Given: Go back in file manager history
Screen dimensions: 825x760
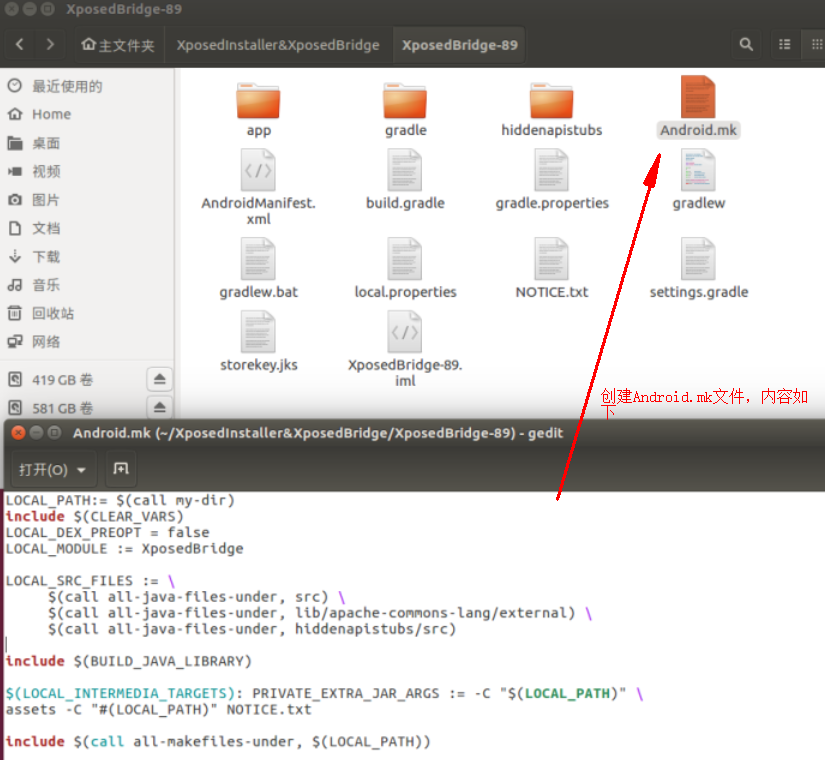Looking at the screenshot, I should [19, 45].
